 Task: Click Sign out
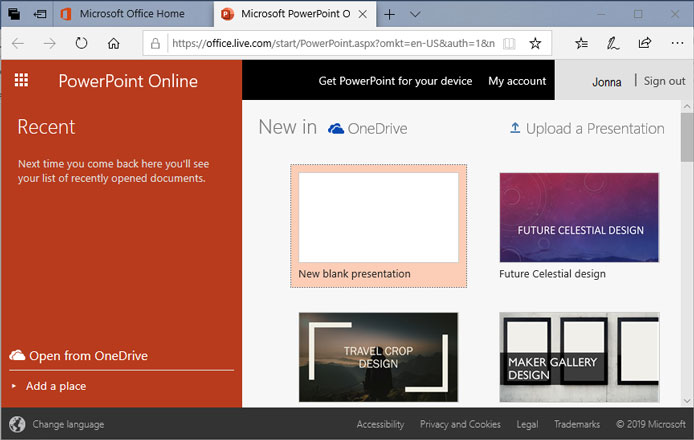(664, 81)
